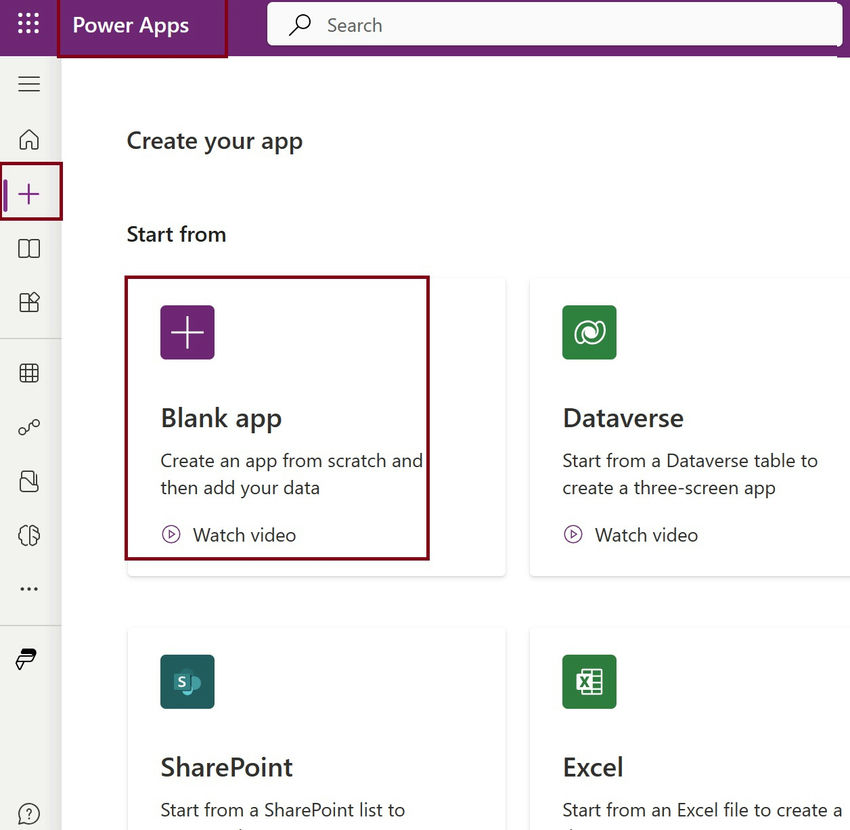The width and height of the screenshot is (850, 830).
Task: Go to Home in the sidebar
Action: point(29,139)
